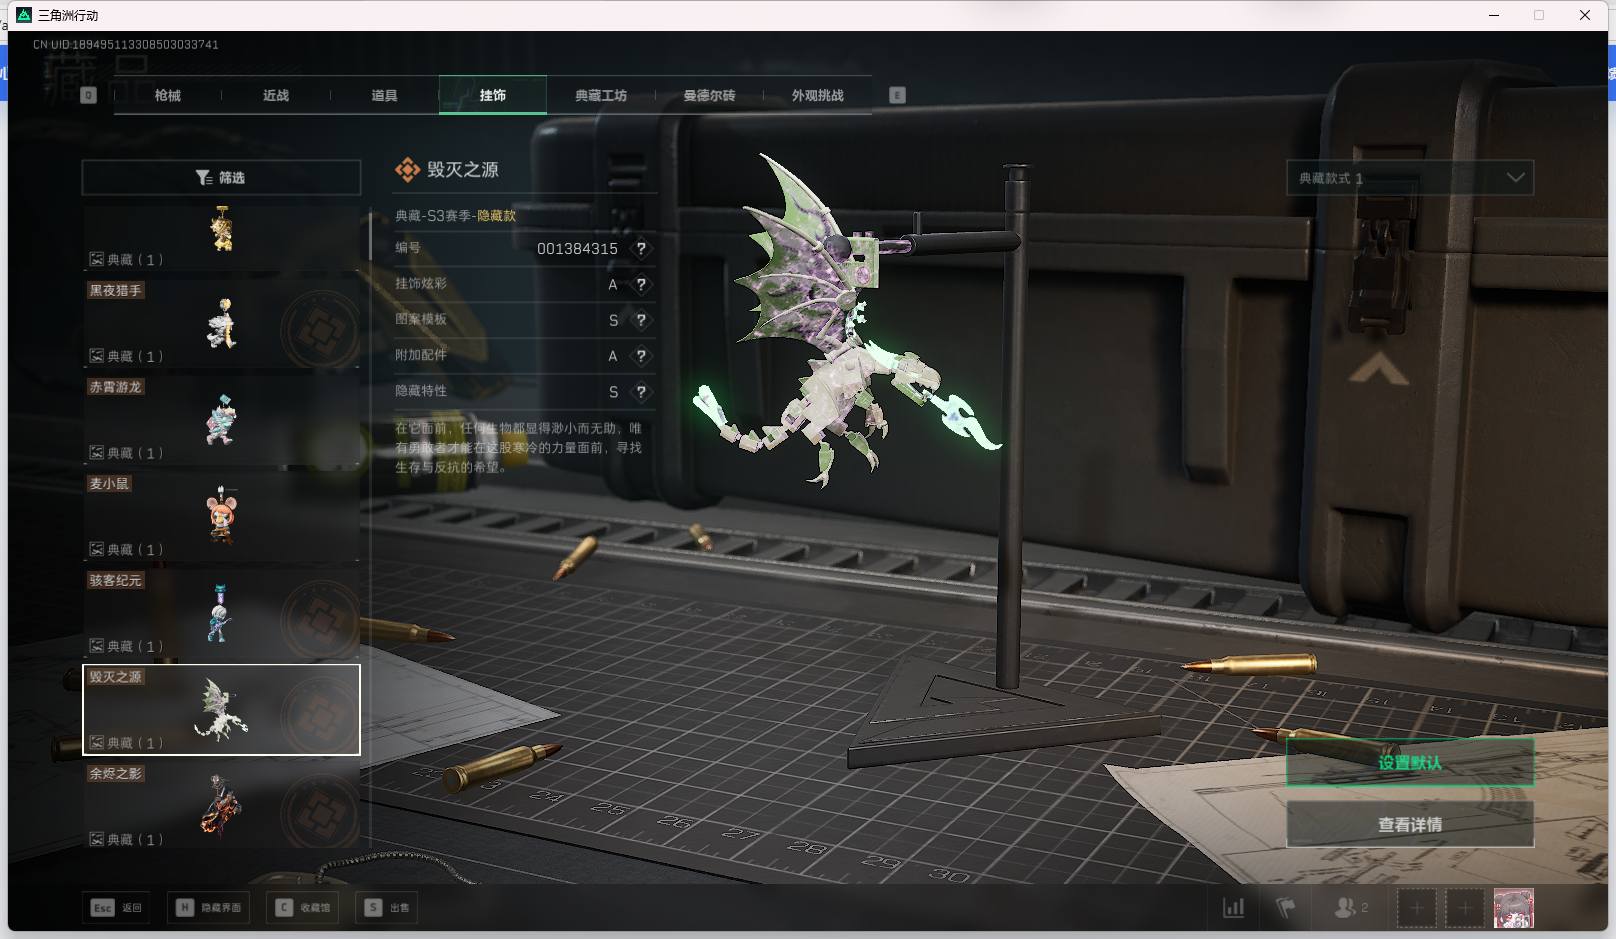Click the 典藏 image icon under 赤霄游龙
The height and width of the screenshot is (939, 1616).
click(97, 453)
